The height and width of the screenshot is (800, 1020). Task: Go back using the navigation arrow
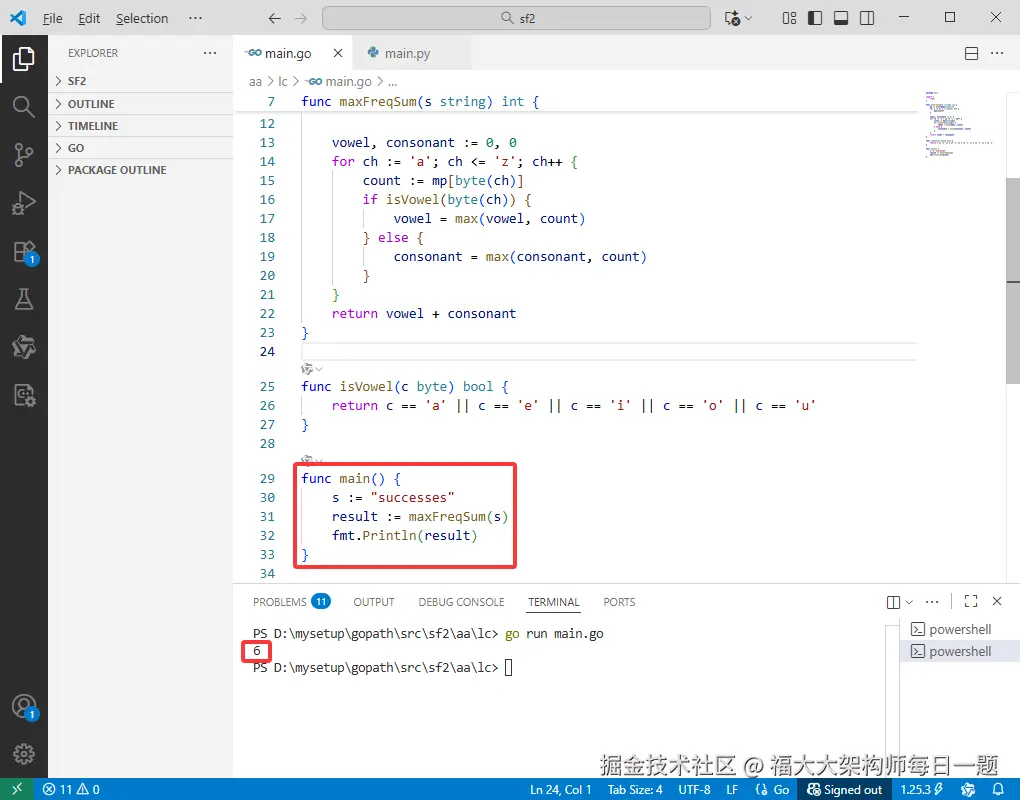pyautogui.click(x=275, y=18)
